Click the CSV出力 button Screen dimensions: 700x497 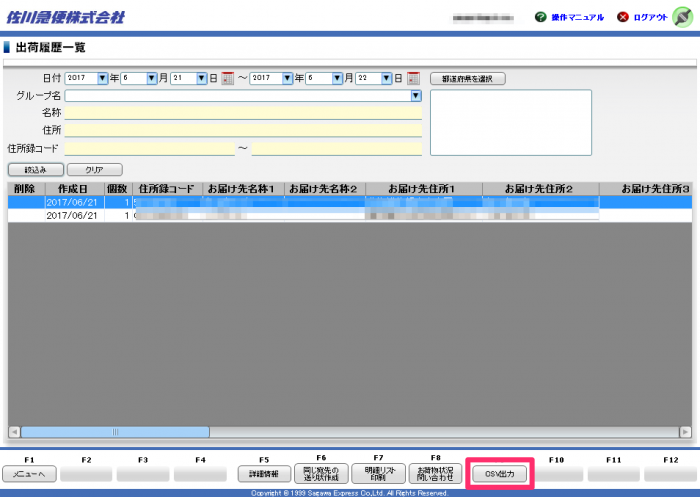click(500, 474)
